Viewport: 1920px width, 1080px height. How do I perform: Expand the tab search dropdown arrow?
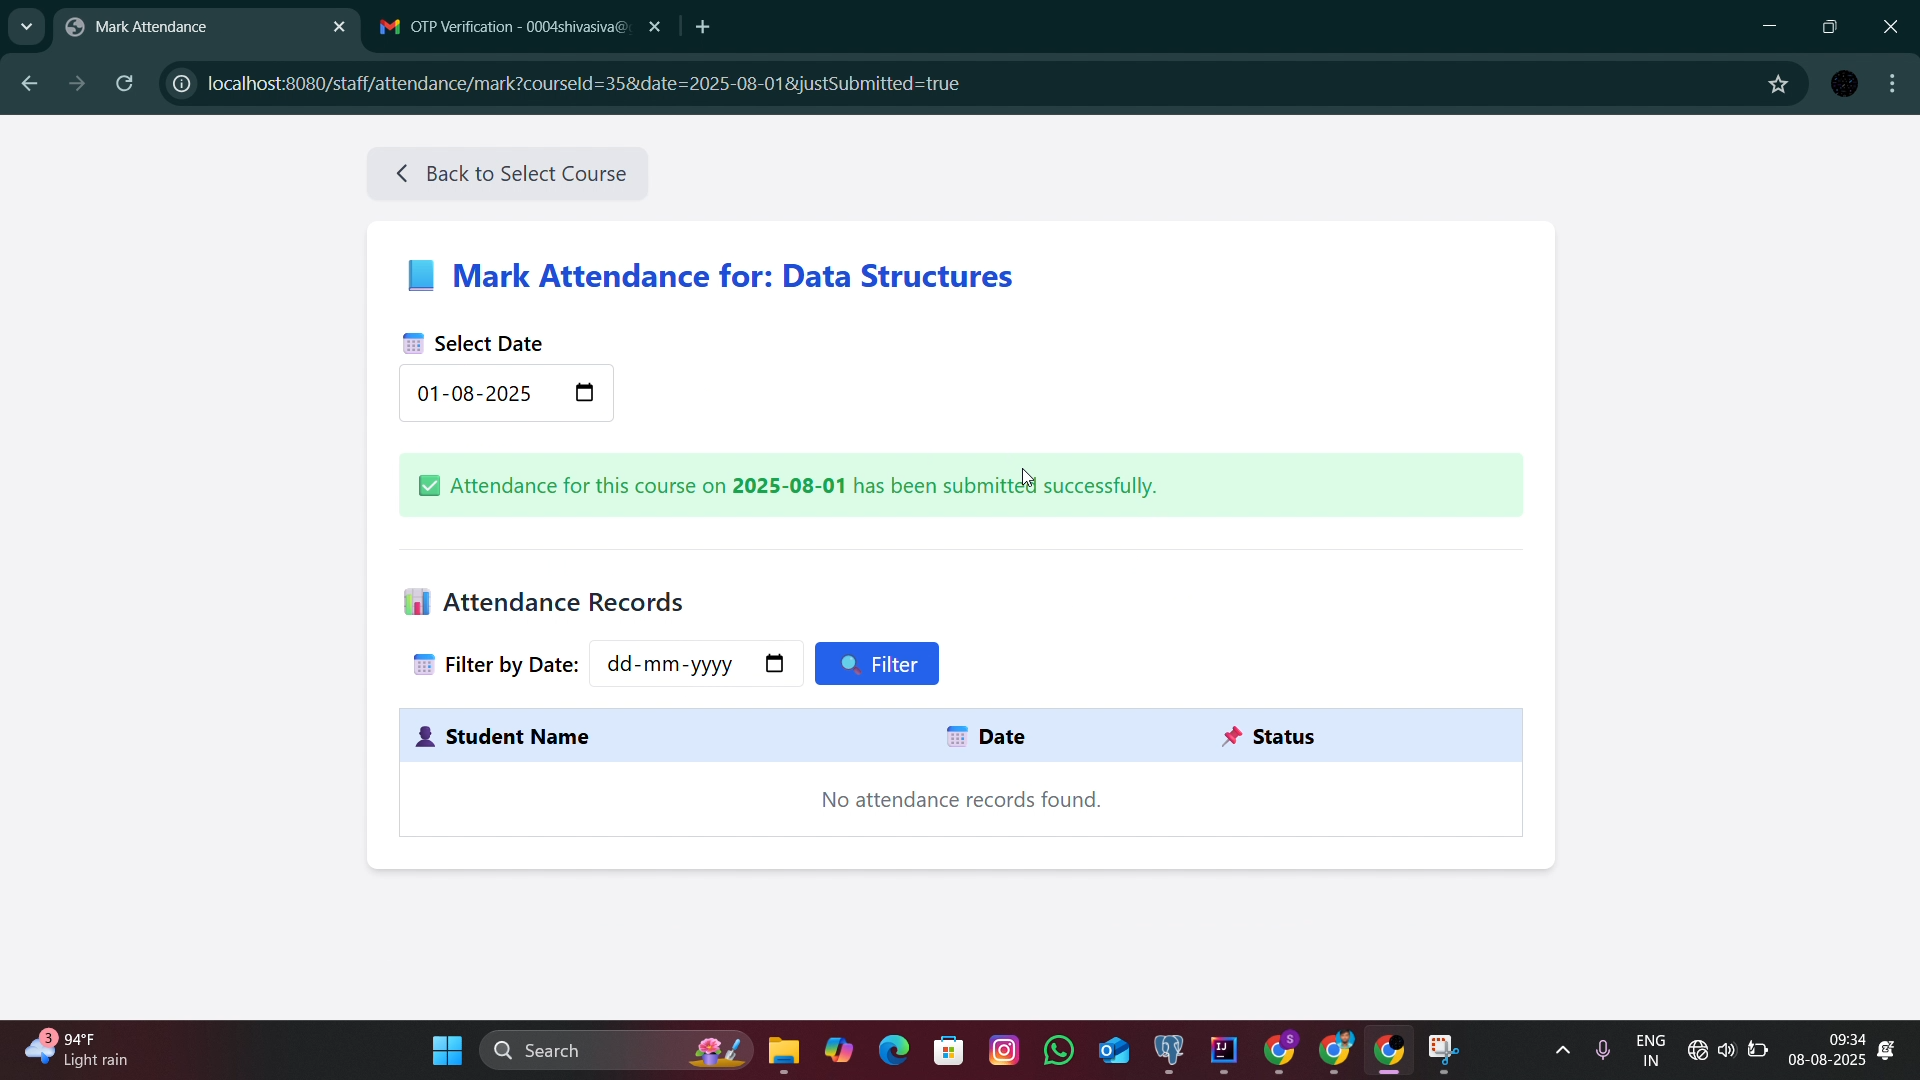pos(26,27)
